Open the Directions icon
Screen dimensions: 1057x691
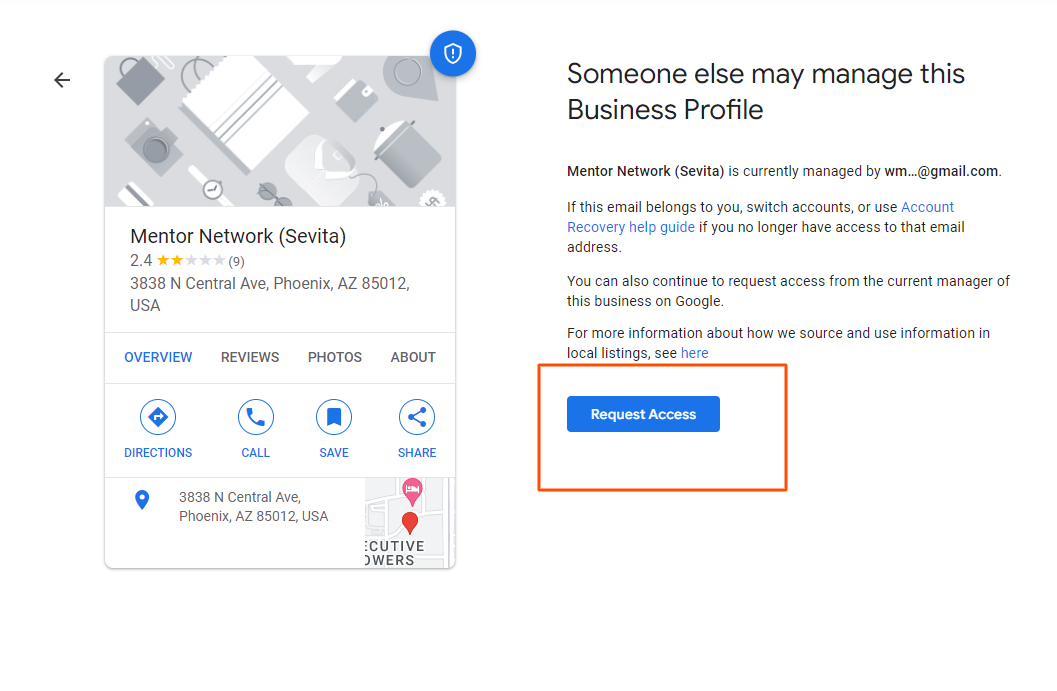pyautogui.click(x=158, y=417)
